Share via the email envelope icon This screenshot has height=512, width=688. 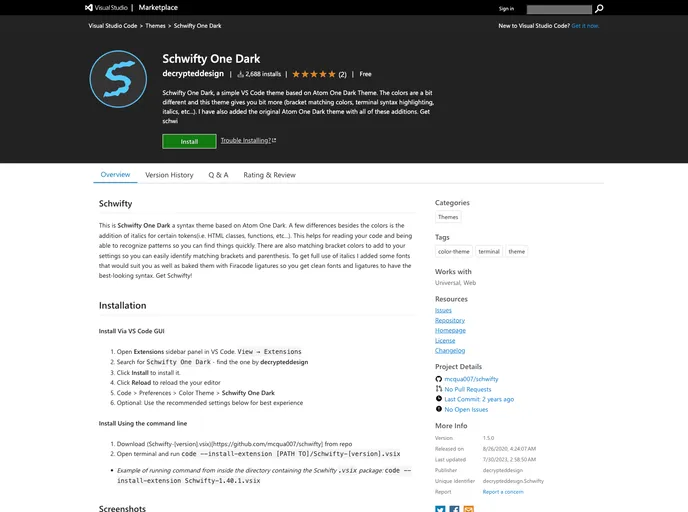pyautogui.click(x=470, y=509)
